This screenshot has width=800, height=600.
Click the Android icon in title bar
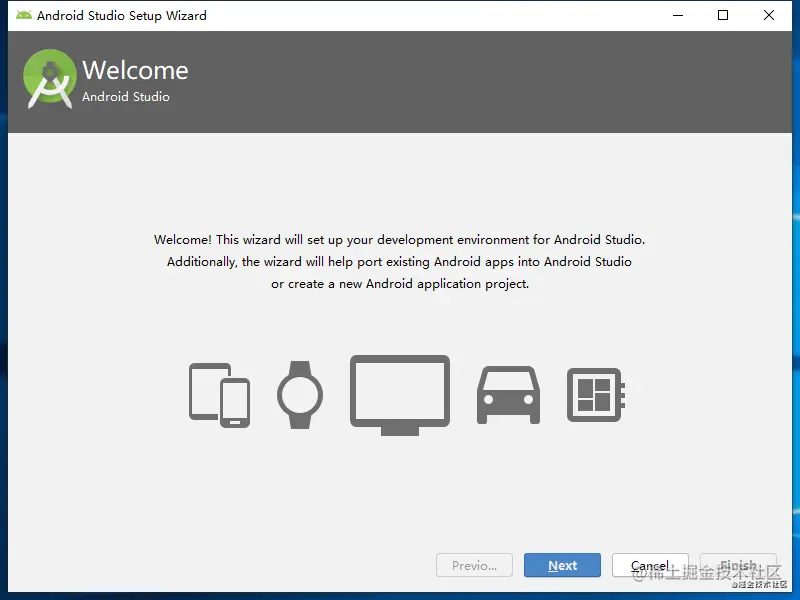23,15
